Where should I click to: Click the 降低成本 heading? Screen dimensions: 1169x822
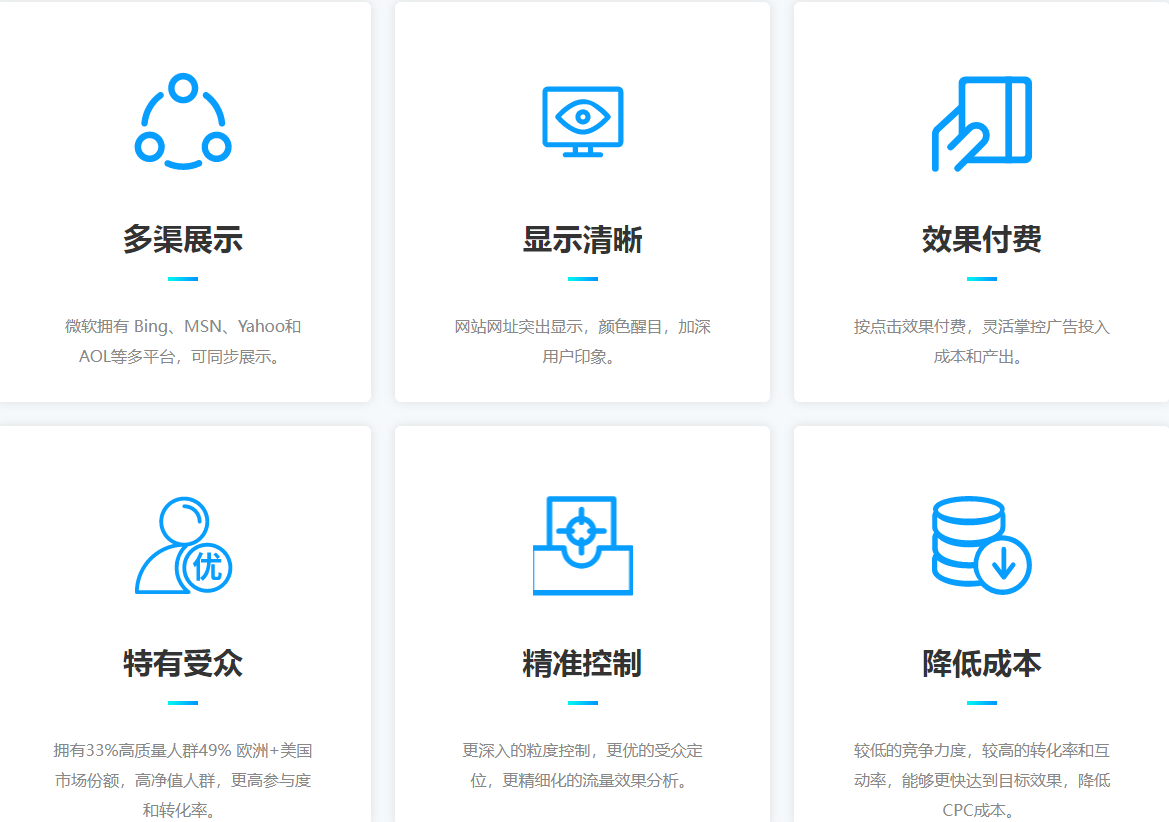tap(981, 663)
